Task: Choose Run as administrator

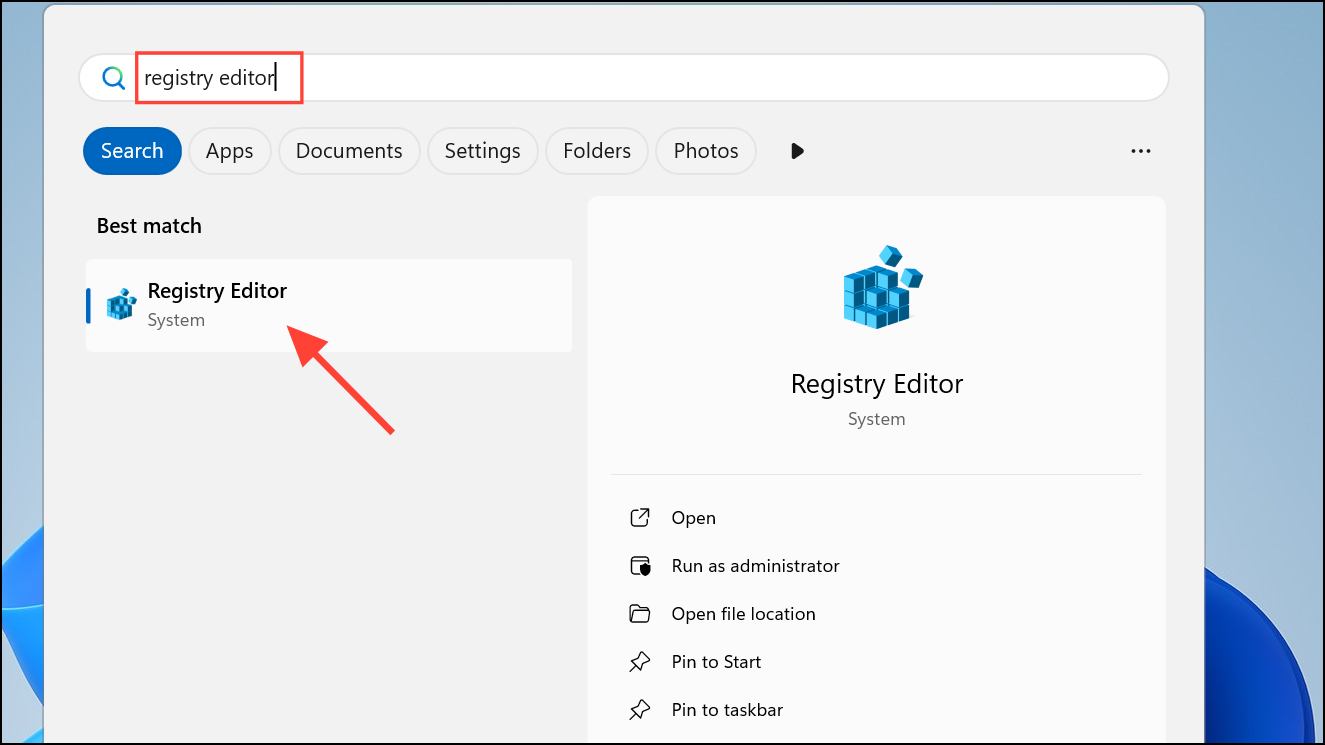Action: [x=755, y=566]
